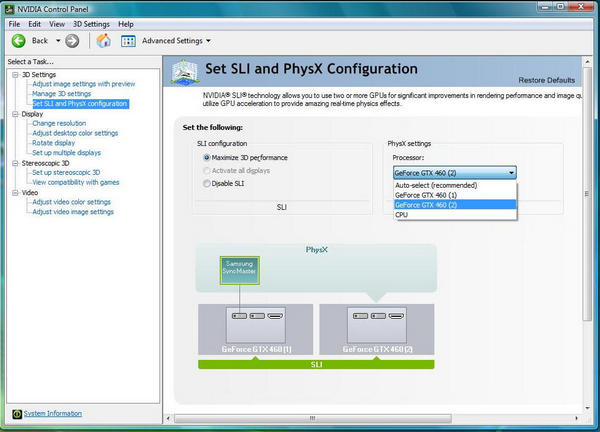Open Rotate display task
The width and height of the screenshot is (600, 432).
[54, 143]
